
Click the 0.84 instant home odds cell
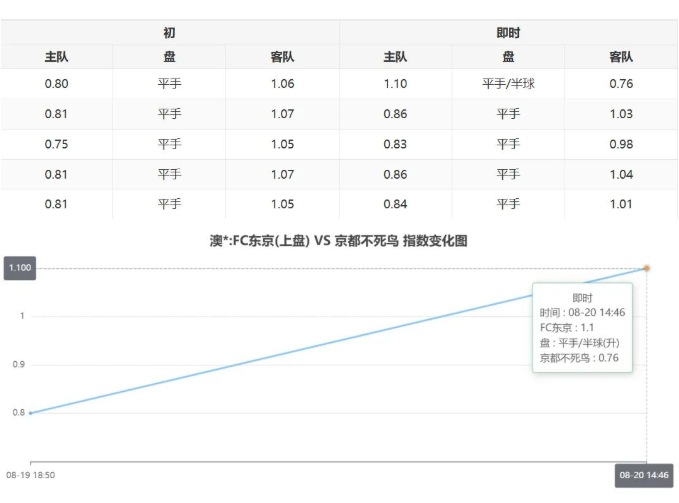click(x=395, y=204)
